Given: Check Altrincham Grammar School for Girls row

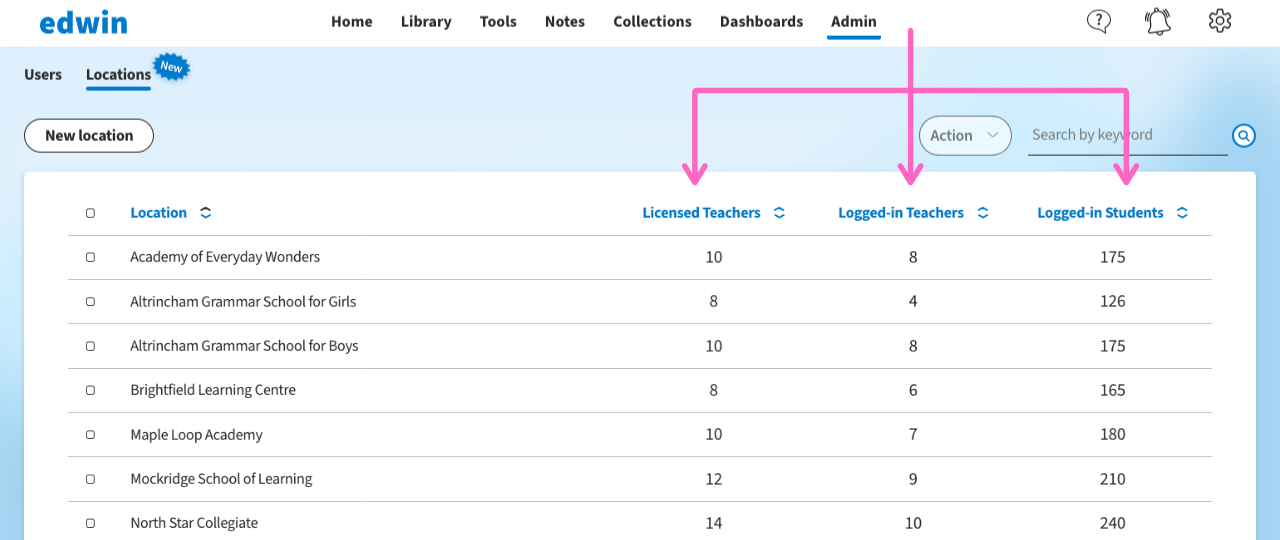Looking at the screenshot, I should pos(90,301).
